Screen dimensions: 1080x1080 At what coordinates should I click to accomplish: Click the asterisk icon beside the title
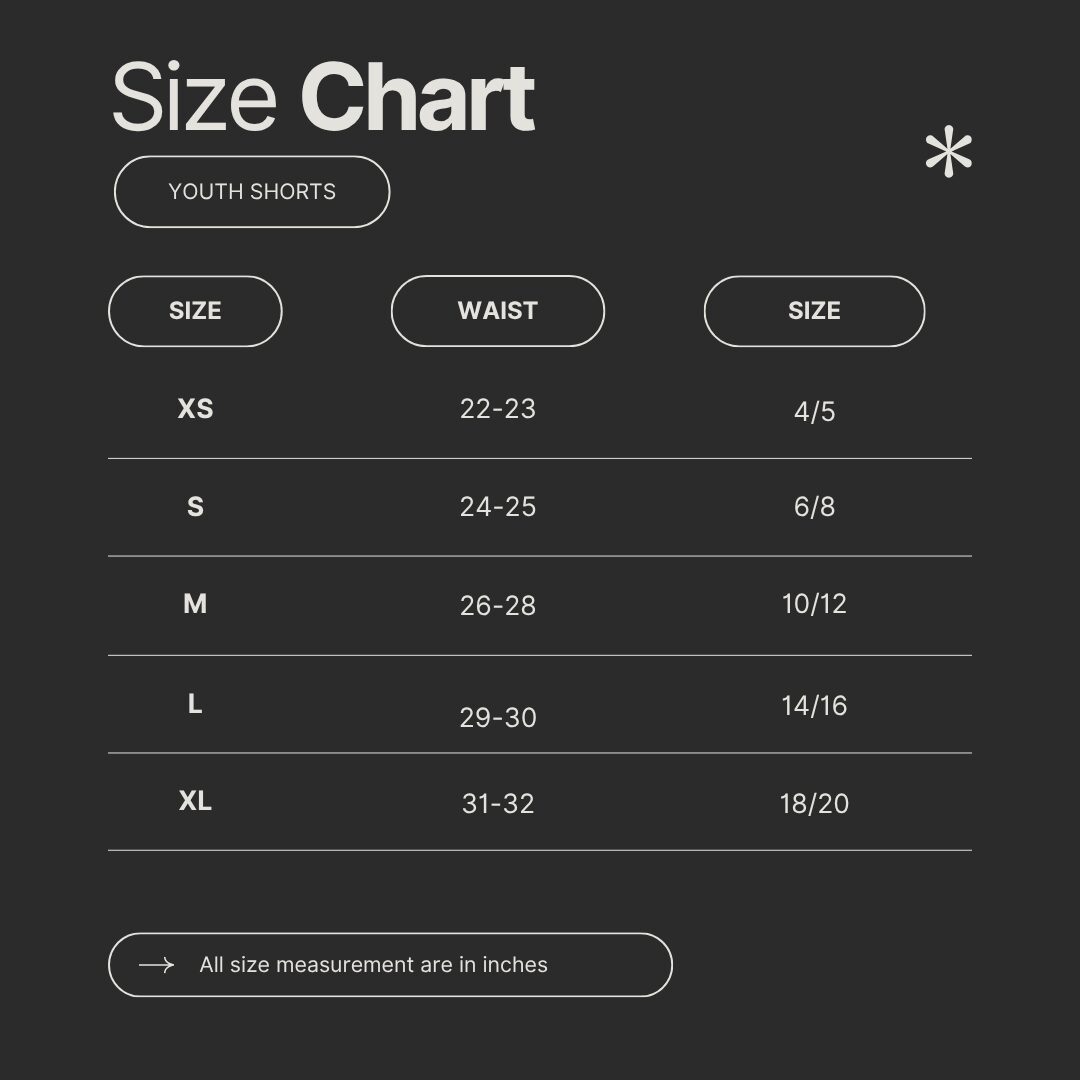point(948,155)
